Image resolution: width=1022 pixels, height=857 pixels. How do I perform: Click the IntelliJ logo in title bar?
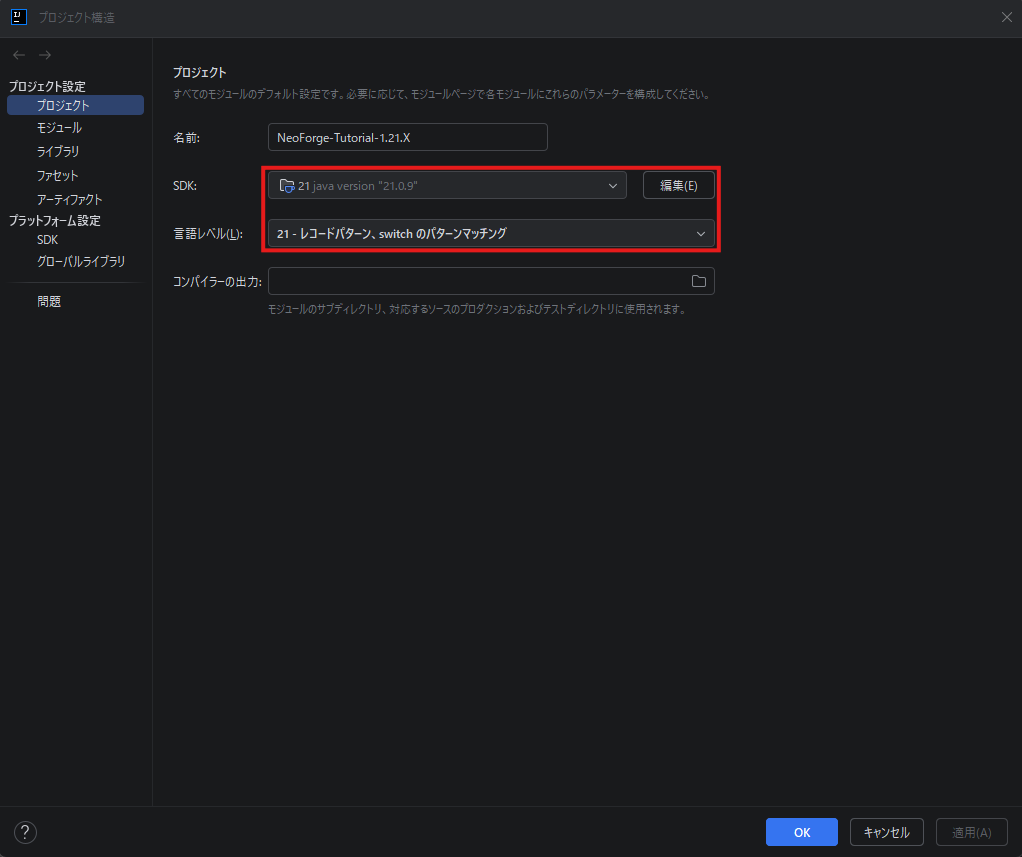click(x=18, y=17)
